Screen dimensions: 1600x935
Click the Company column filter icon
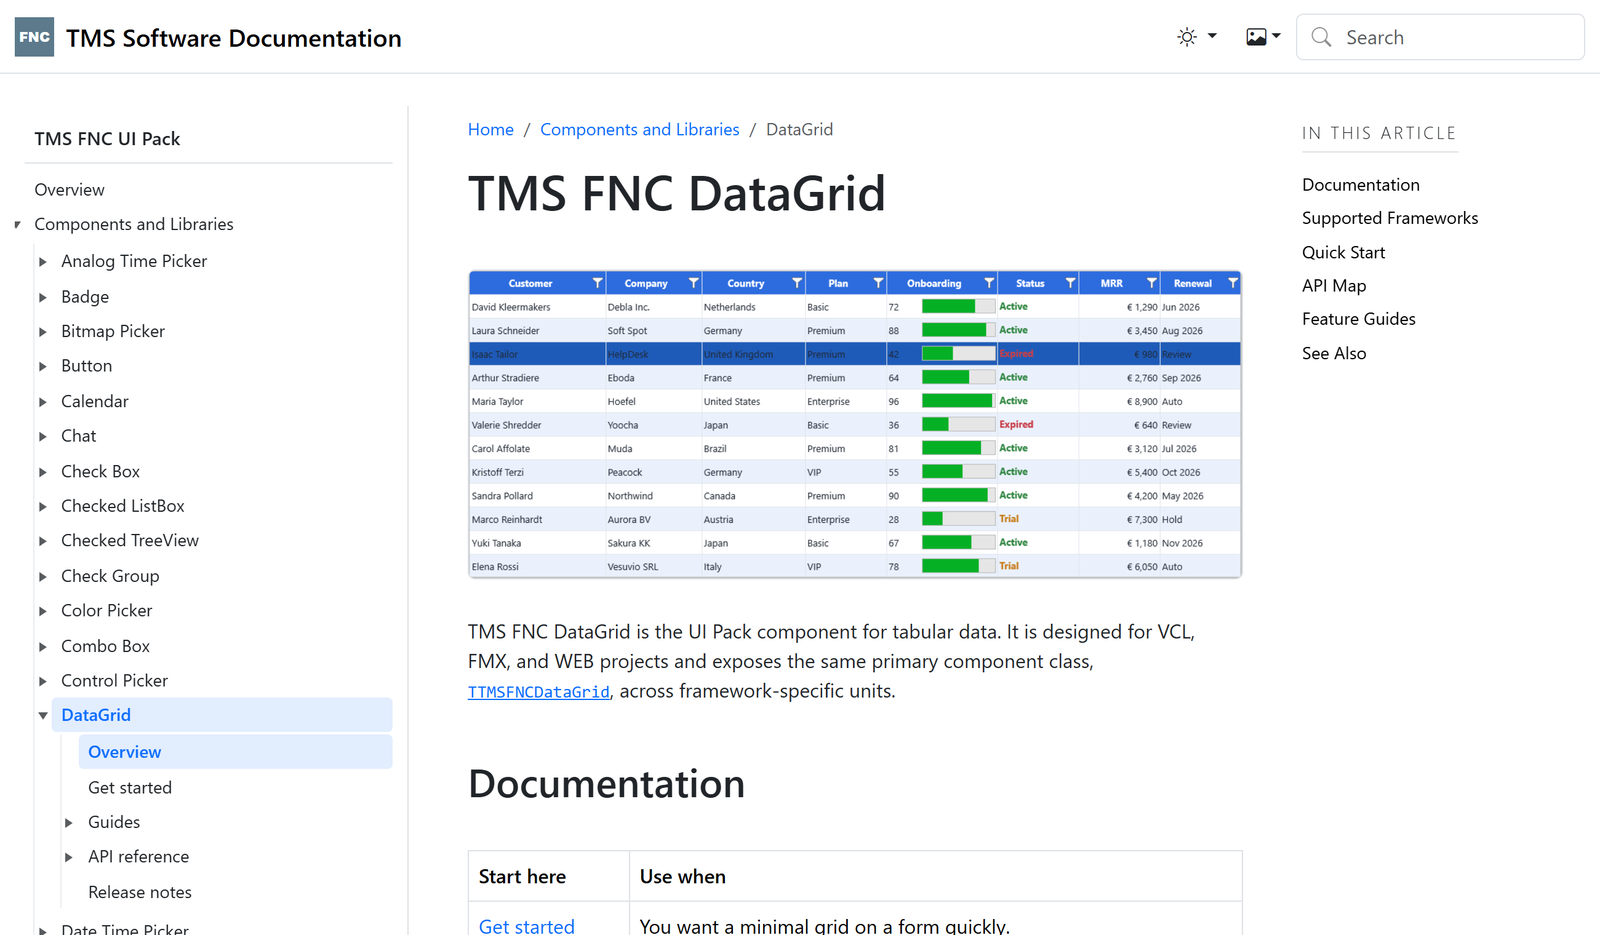[693, 283]
